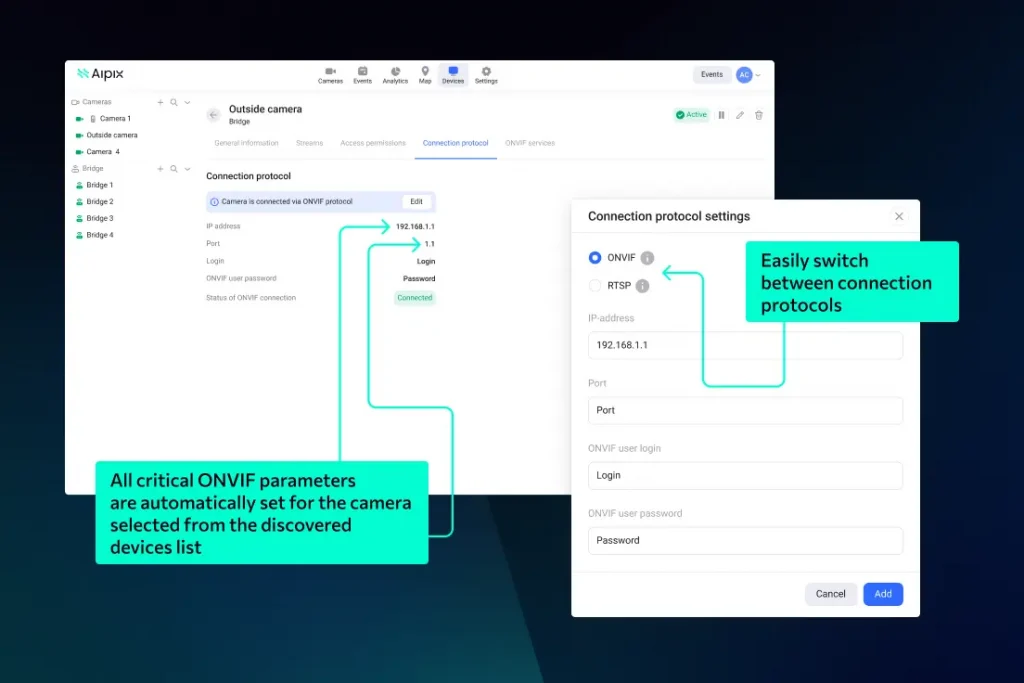1024x683 pixels.
Task: Open the Access permissions tab
Action: click(x=373, y=143)
